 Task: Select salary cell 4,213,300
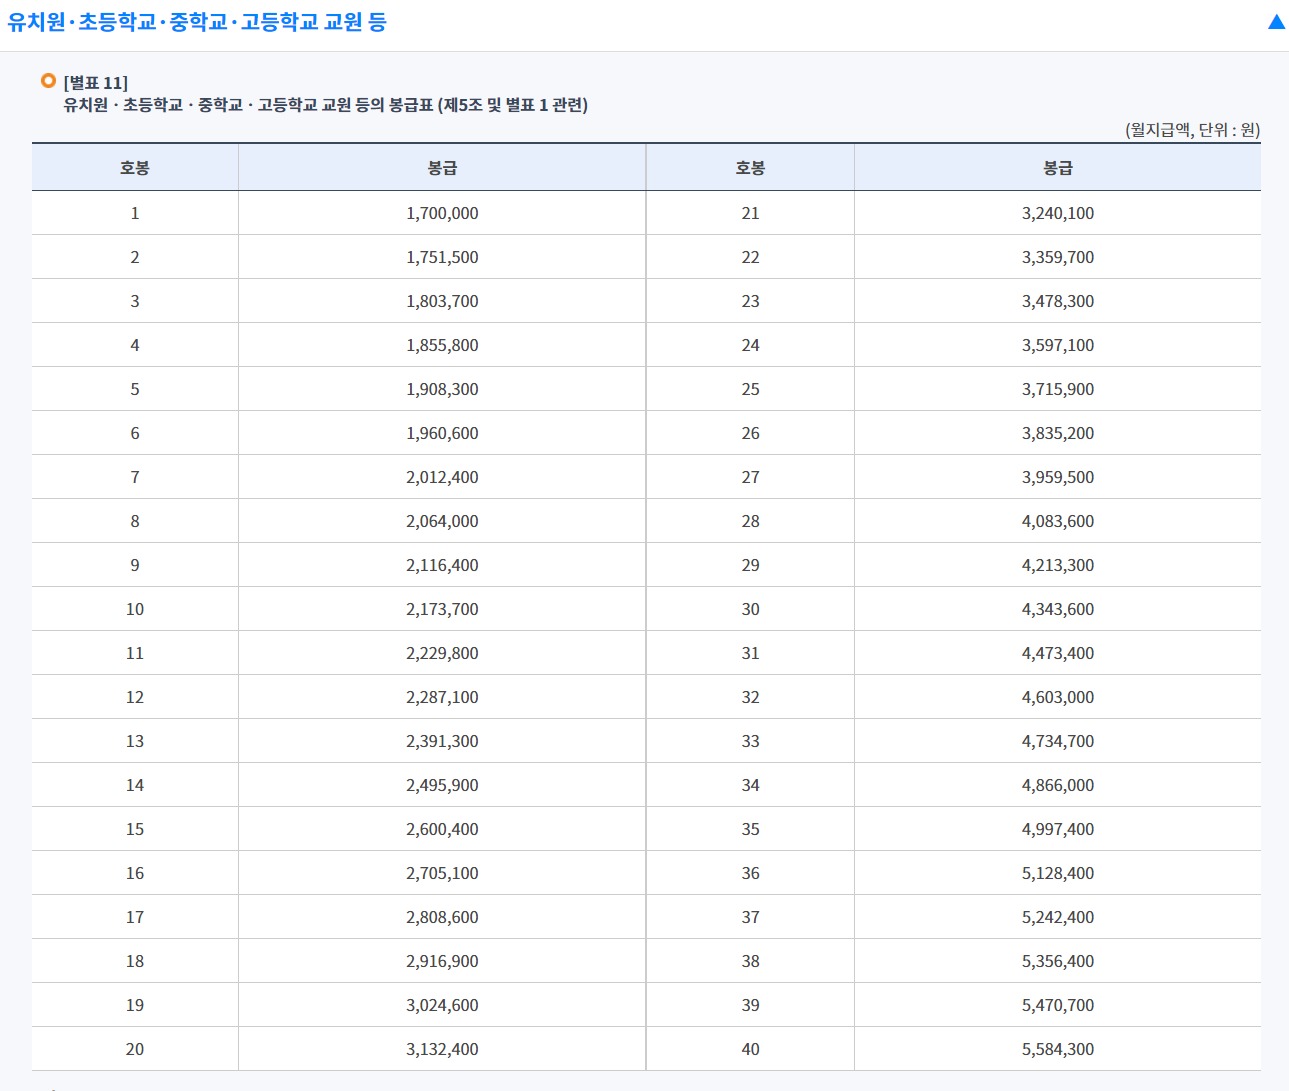coord(1058,565)
